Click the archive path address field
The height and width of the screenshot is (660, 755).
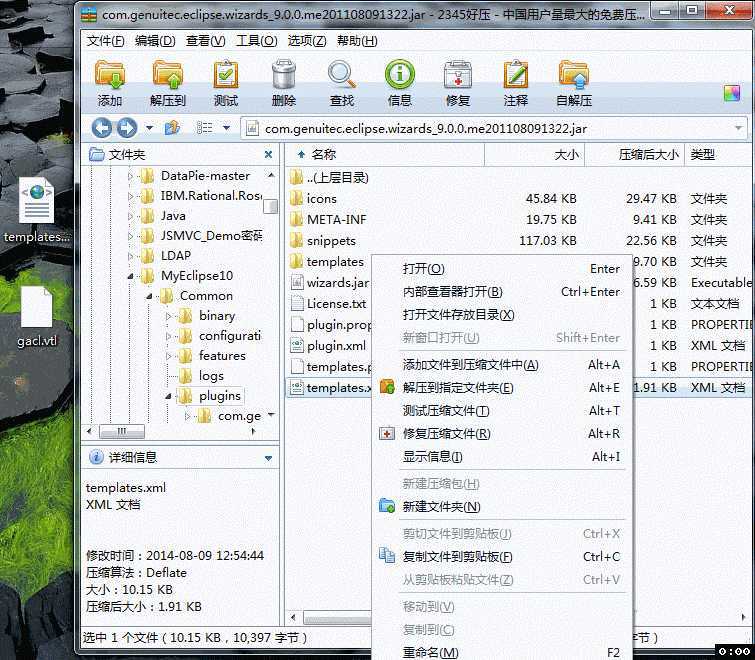tap(494, 129)
